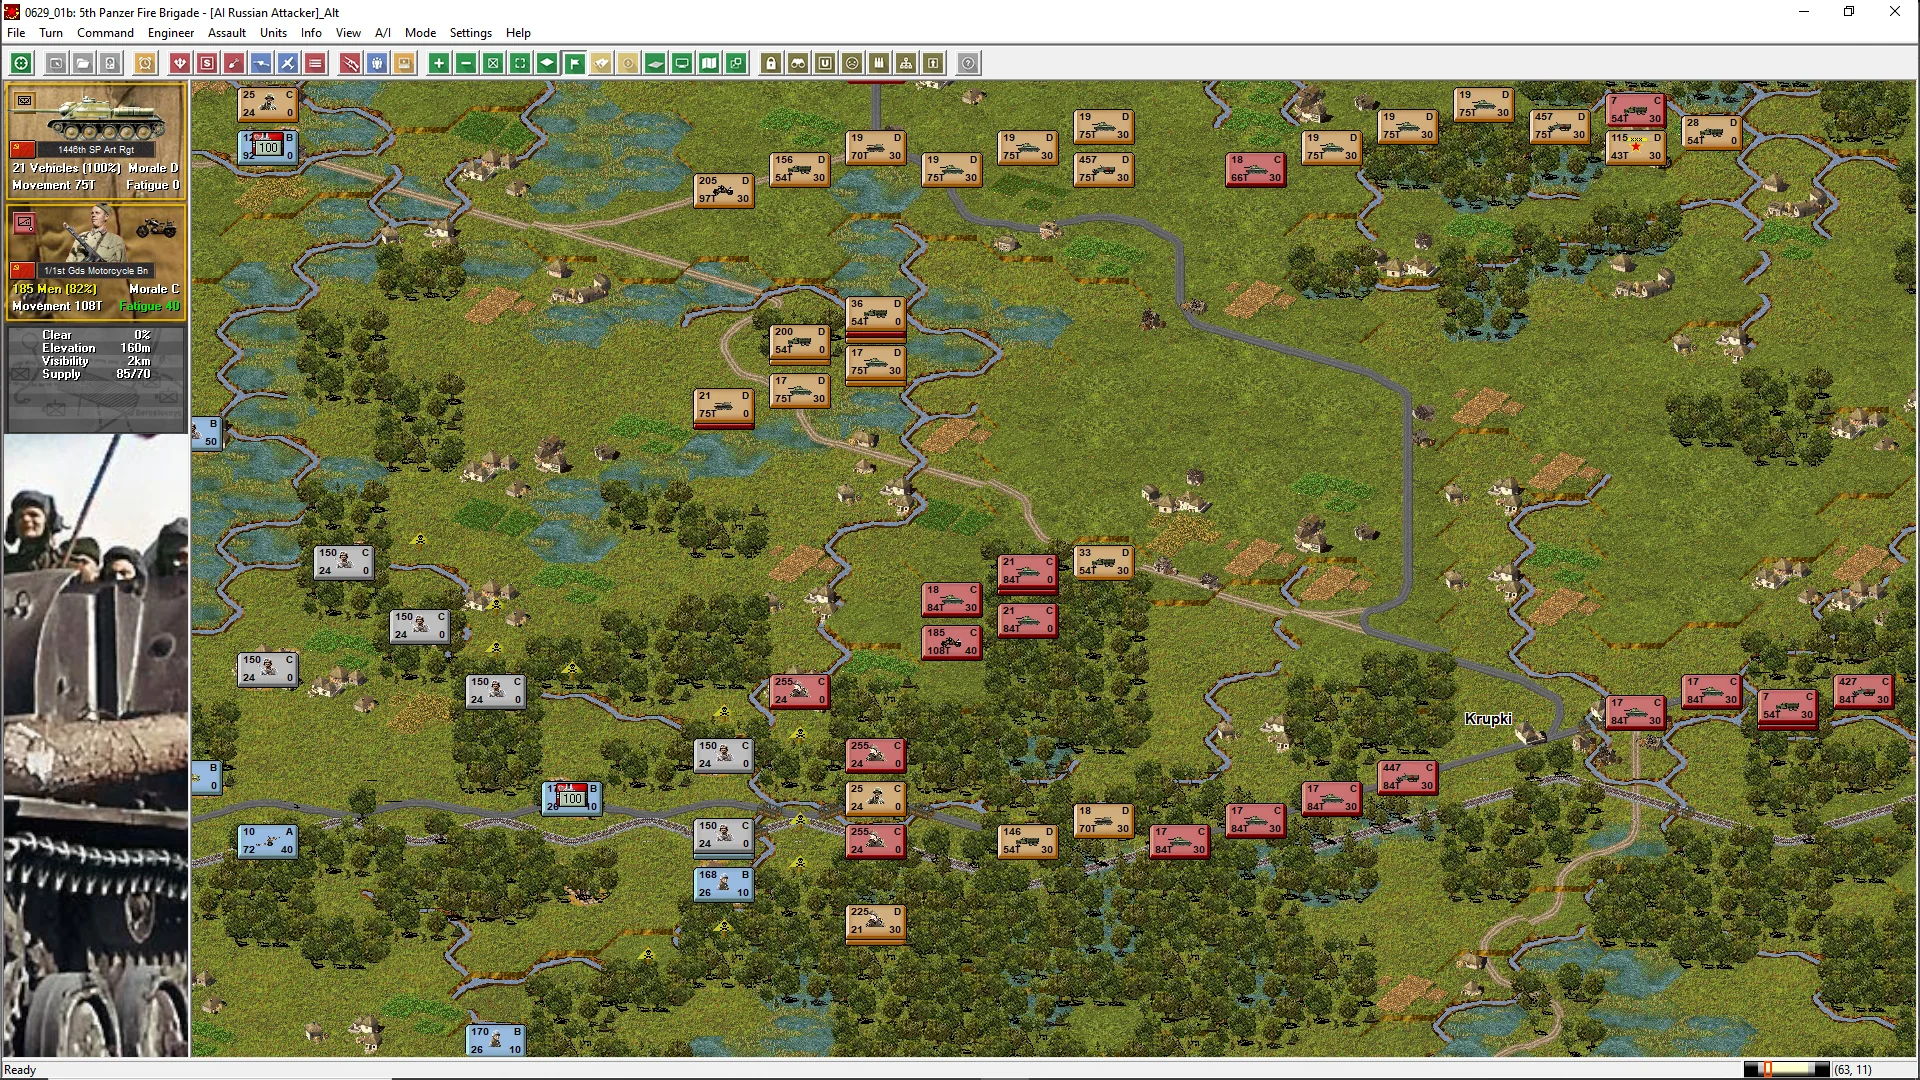Select the 1/1st Gds Motorcycle Bn card

(96, 262)
